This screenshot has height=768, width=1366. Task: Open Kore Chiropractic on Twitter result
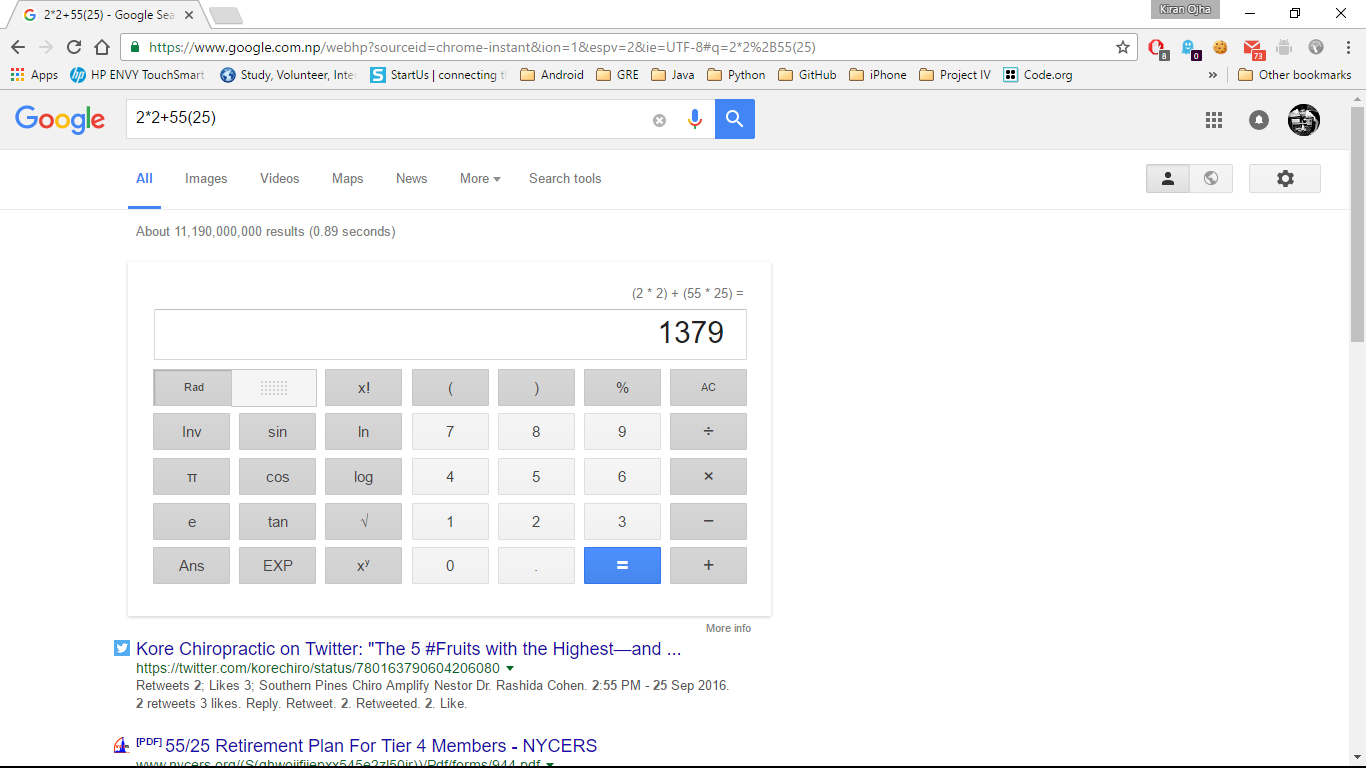[x=408, y=649]
